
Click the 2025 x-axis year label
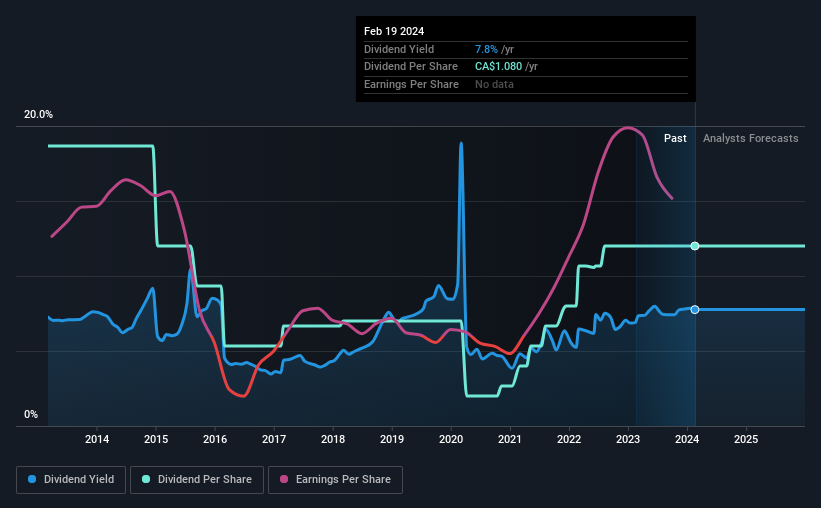point(746,439)
